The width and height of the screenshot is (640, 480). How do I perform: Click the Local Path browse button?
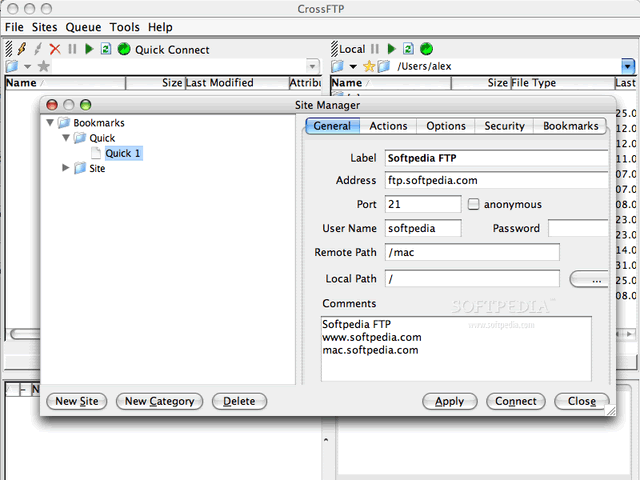(x=589, y=280)
